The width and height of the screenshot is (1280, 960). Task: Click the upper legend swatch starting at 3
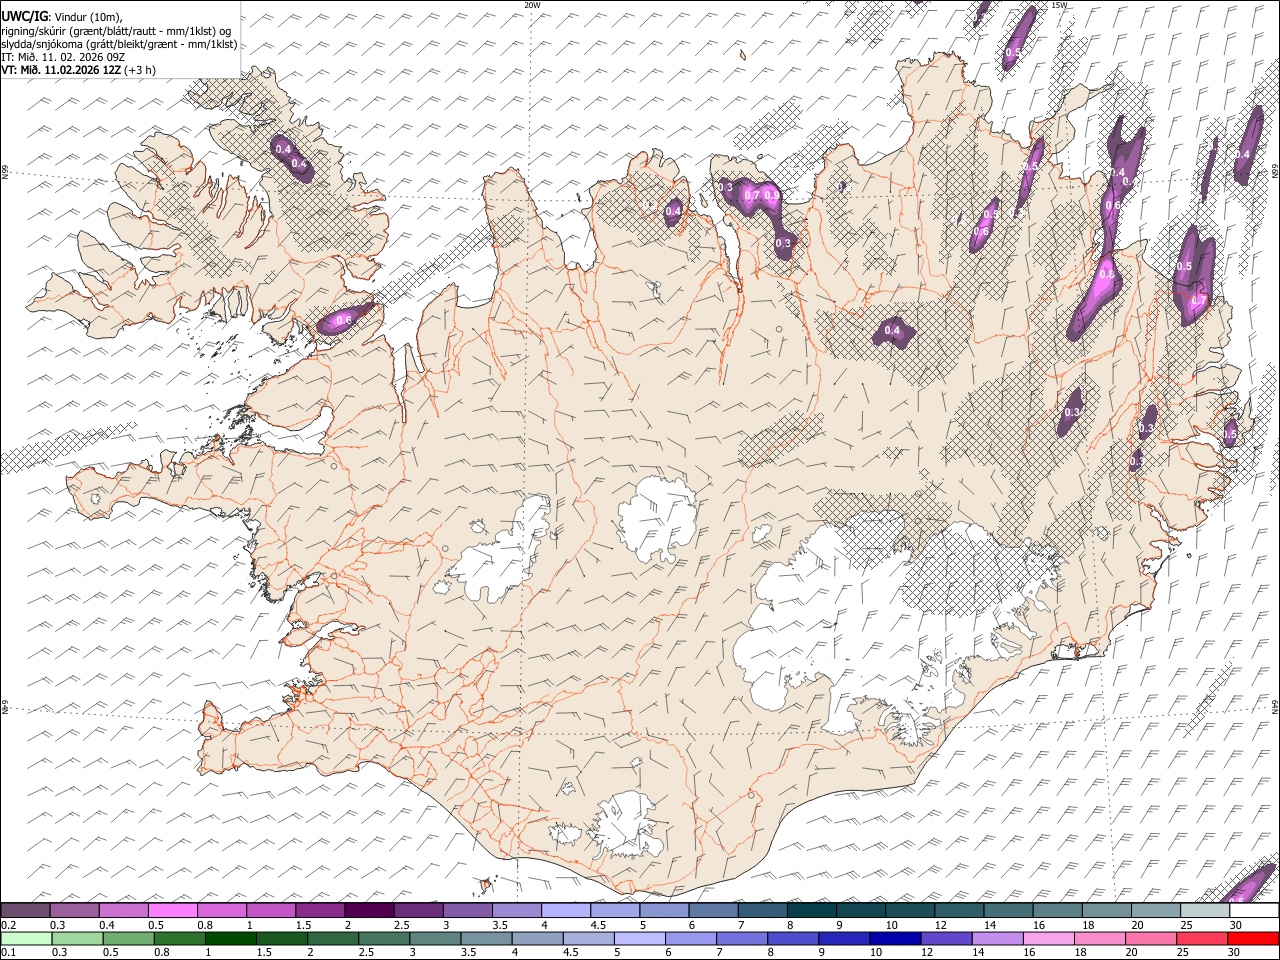[x=468, y=911]
